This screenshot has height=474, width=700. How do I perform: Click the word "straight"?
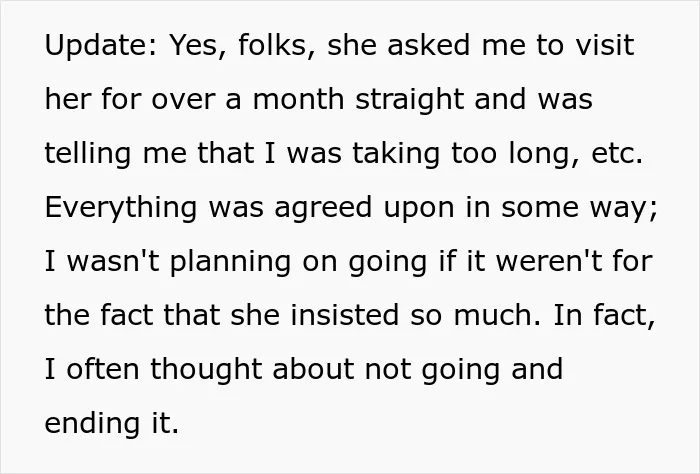[x=409, y=100]
